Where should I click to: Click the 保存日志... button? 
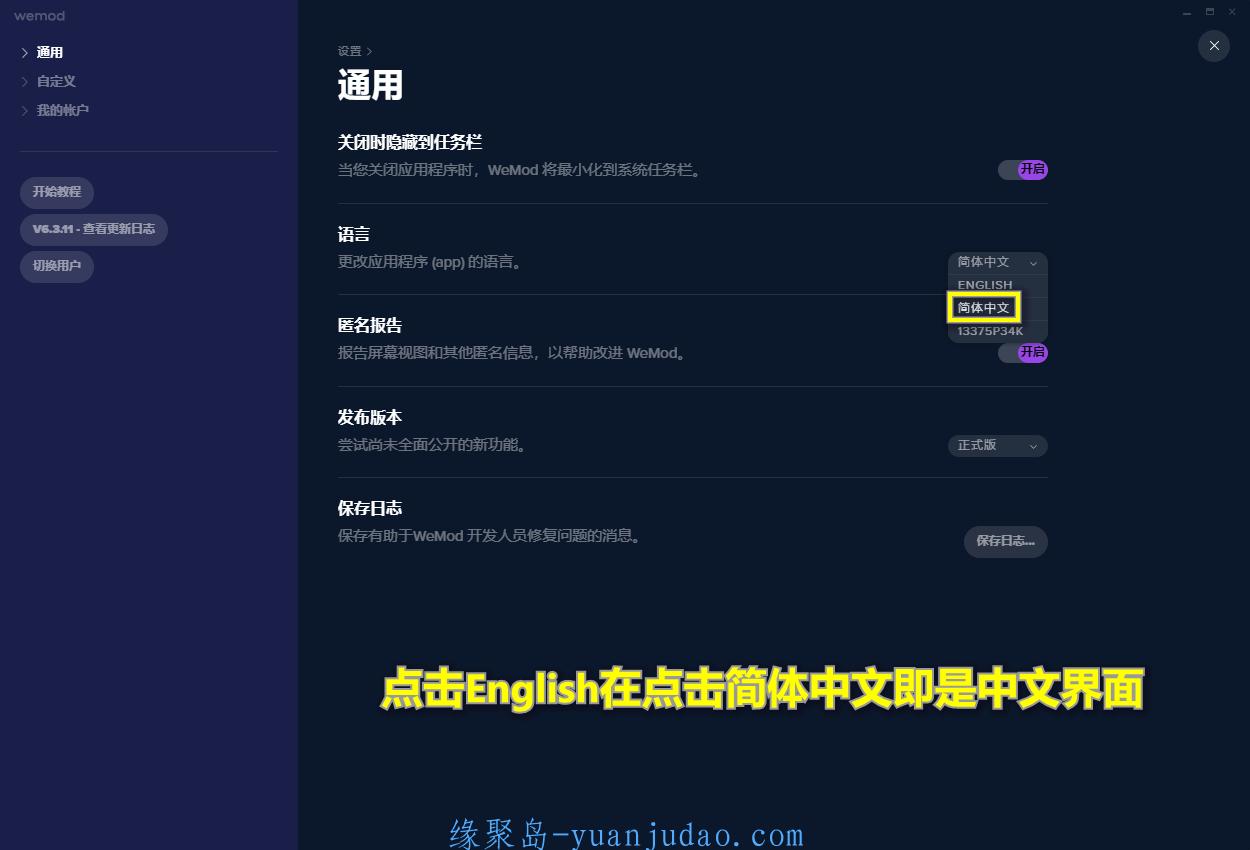tap(1005, 541)
